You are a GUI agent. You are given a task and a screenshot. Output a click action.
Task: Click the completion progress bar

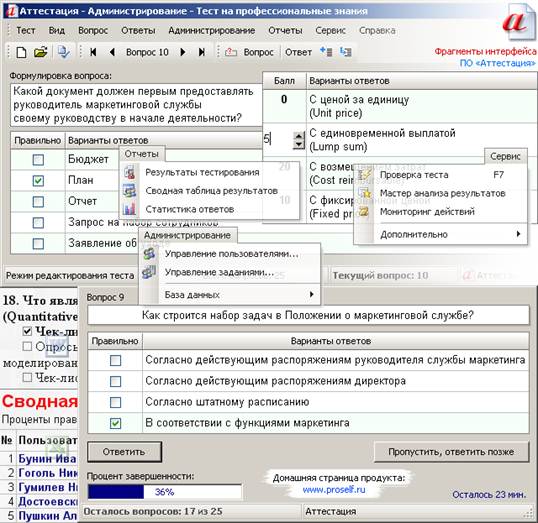pos(165,492)
